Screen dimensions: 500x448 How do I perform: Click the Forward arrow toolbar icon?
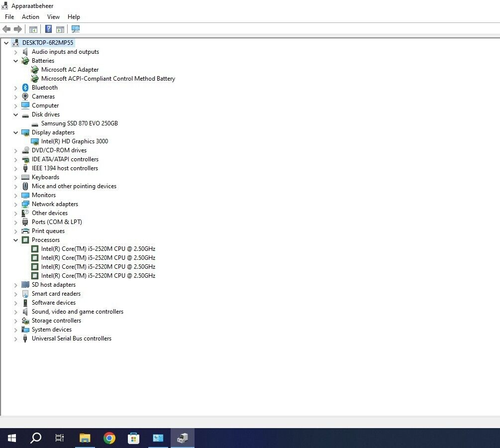pyautogui.click(x=18, y=29)
